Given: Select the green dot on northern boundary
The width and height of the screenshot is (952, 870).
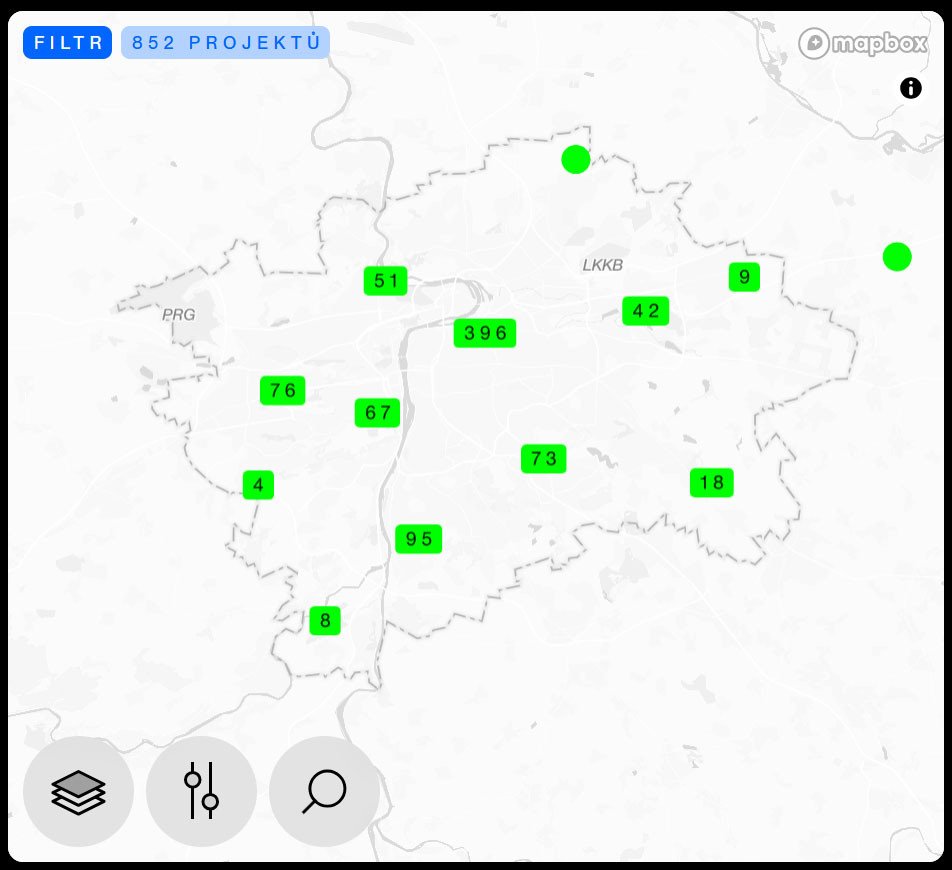Looking at the screenshot, I should [x=576, y=160].
